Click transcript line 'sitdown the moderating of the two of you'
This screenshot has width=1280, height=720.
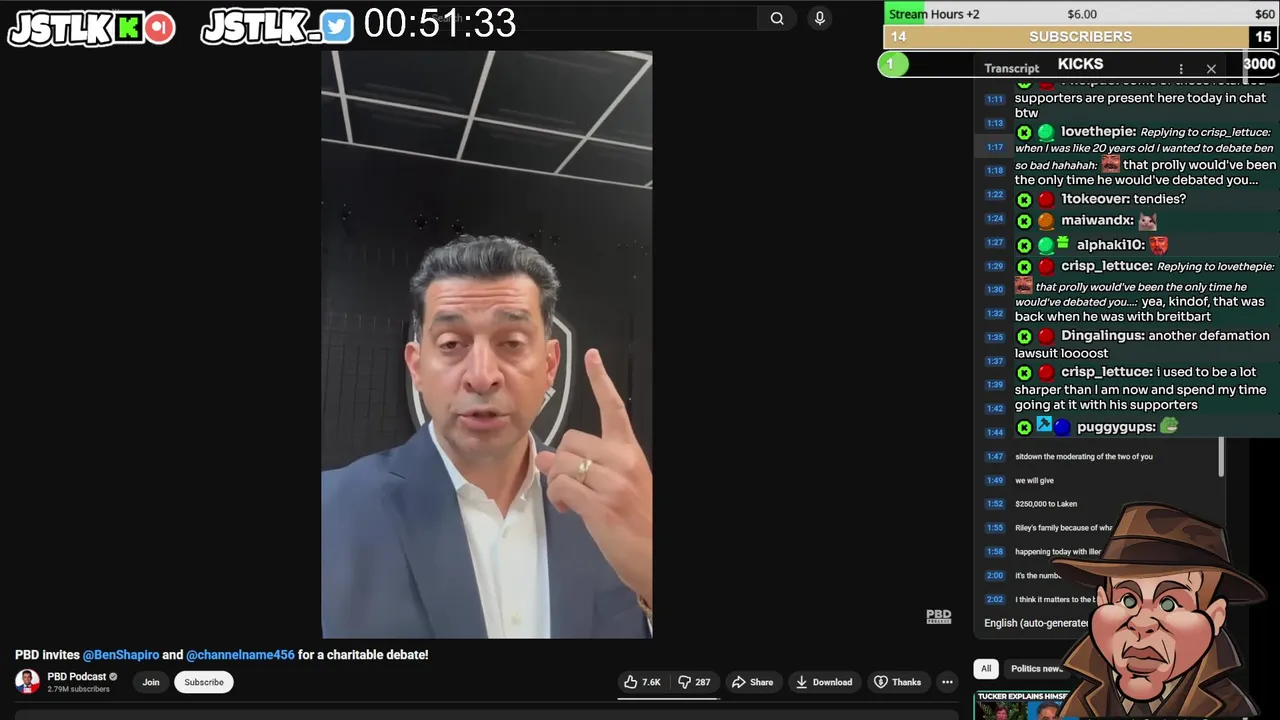[x=1084, y=456]
